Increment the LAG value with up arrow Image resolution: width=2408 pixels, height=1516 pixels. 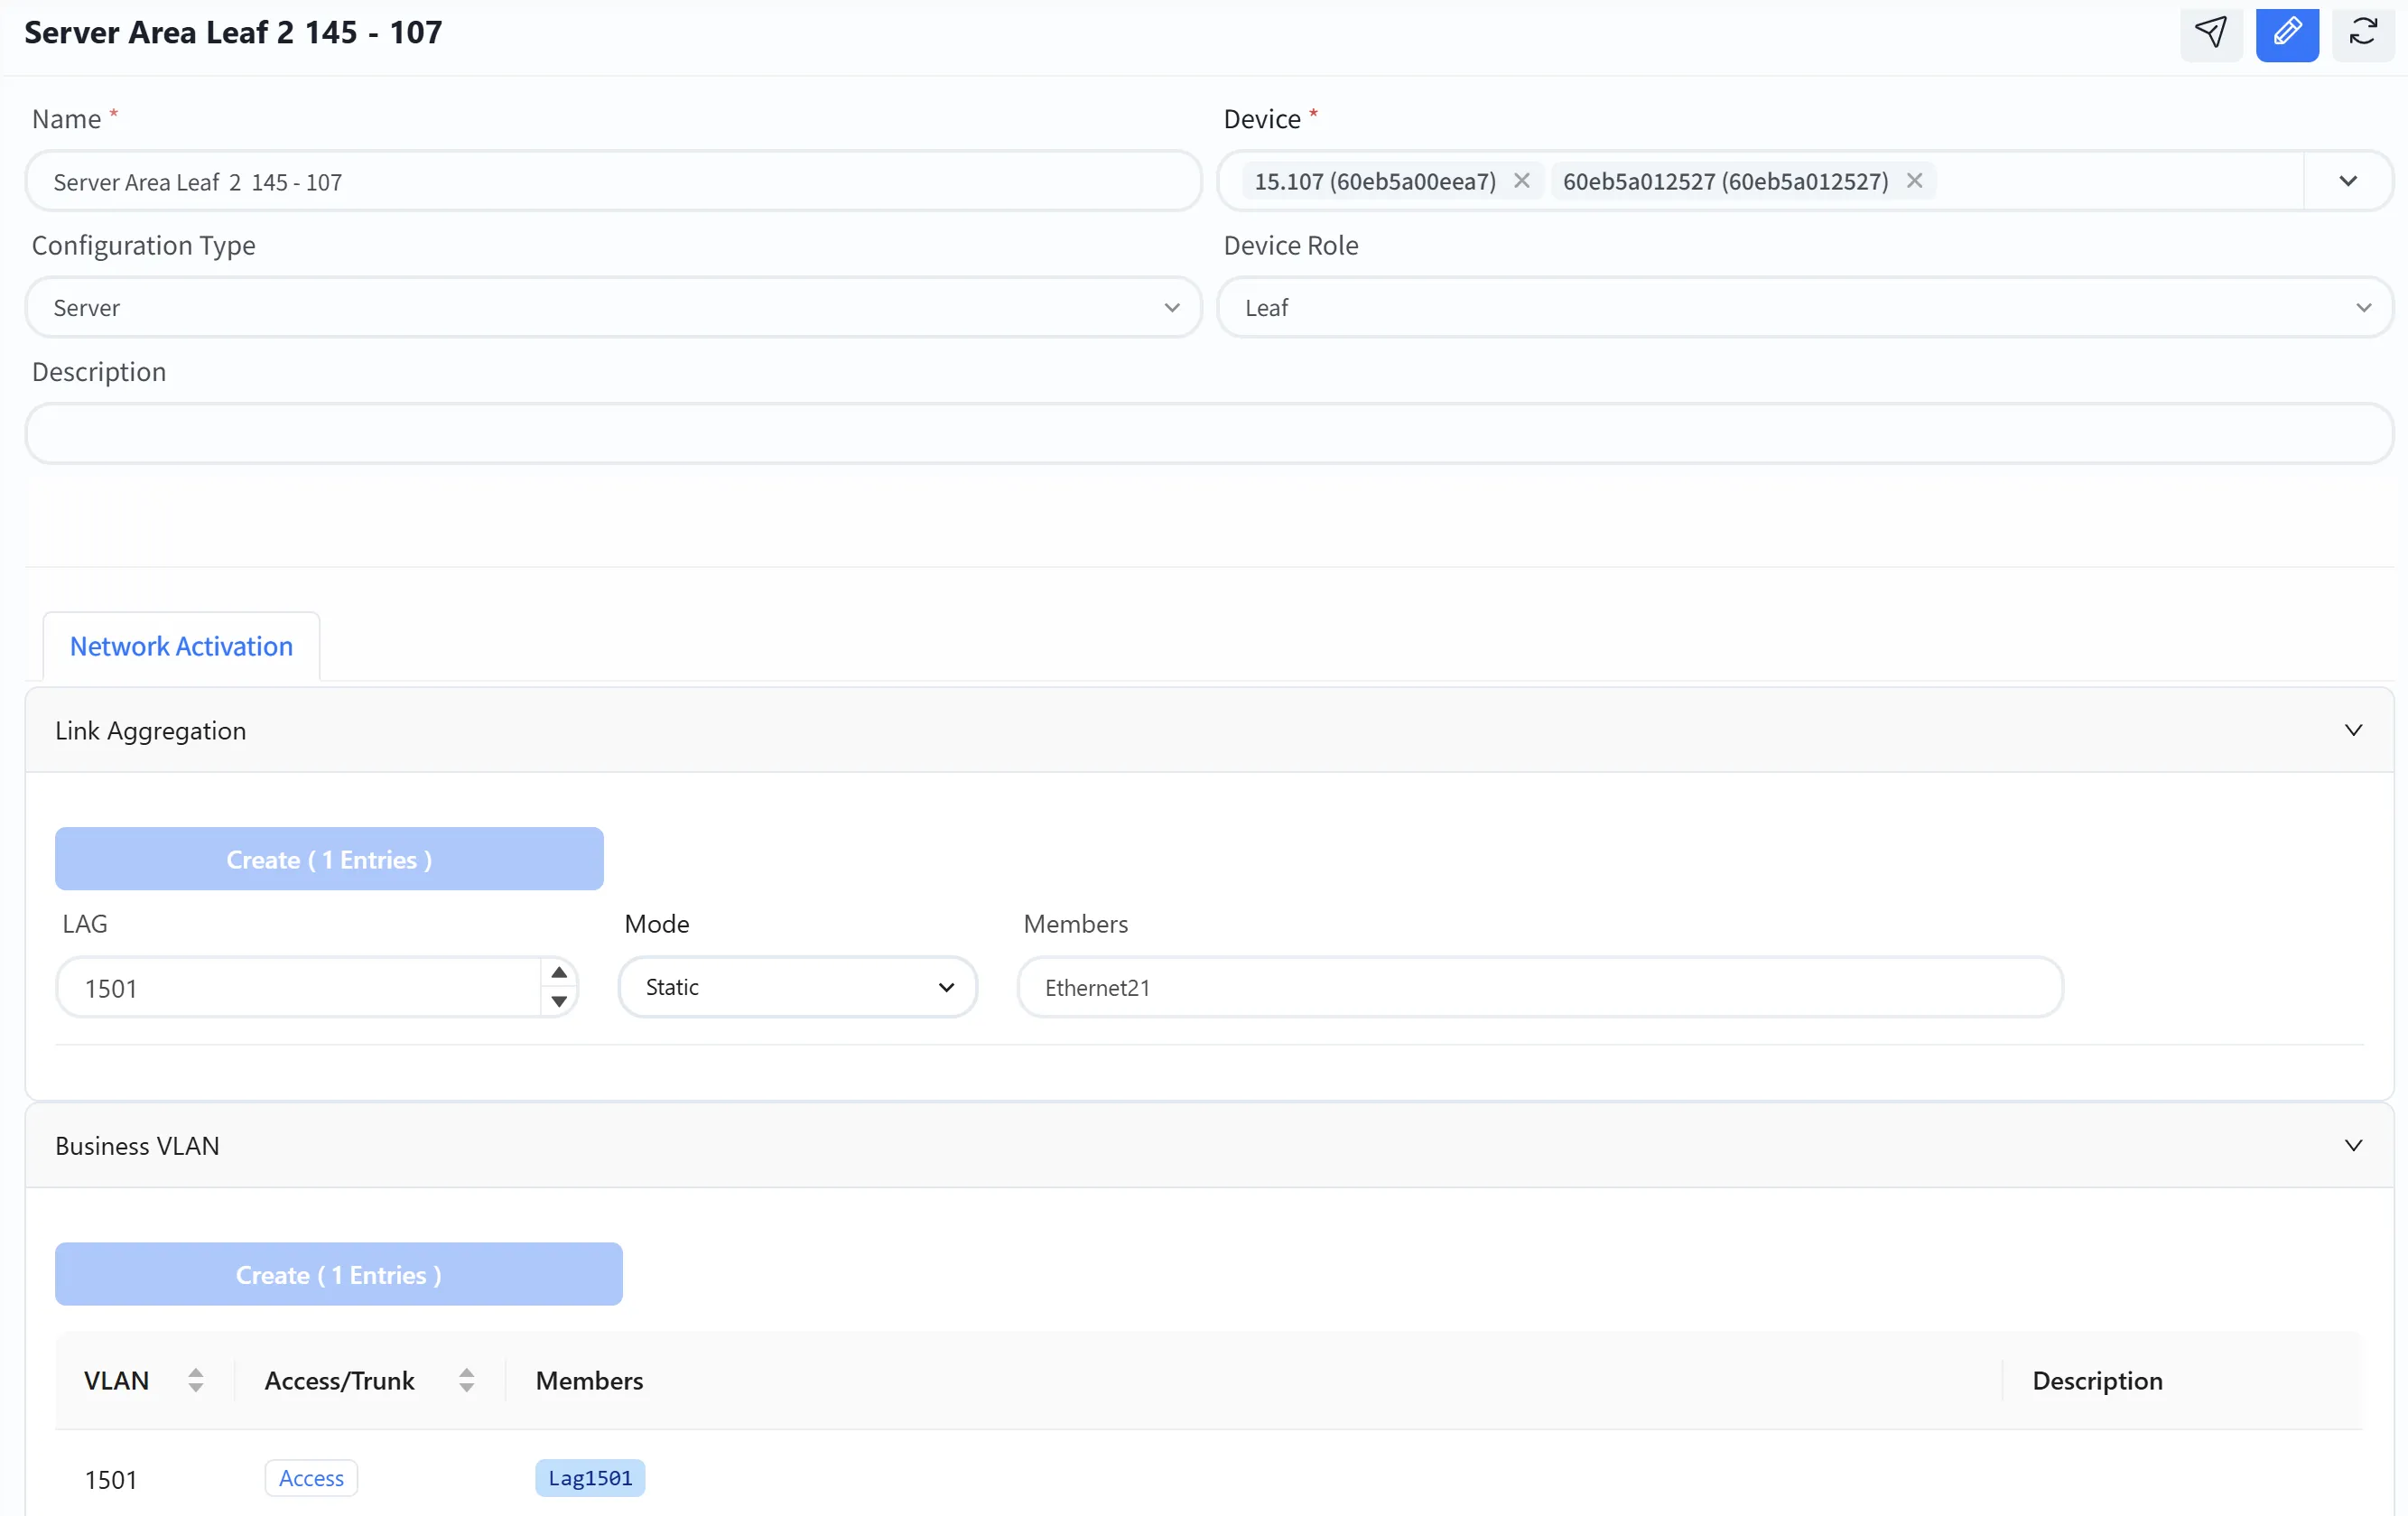(x=559, y=973)
